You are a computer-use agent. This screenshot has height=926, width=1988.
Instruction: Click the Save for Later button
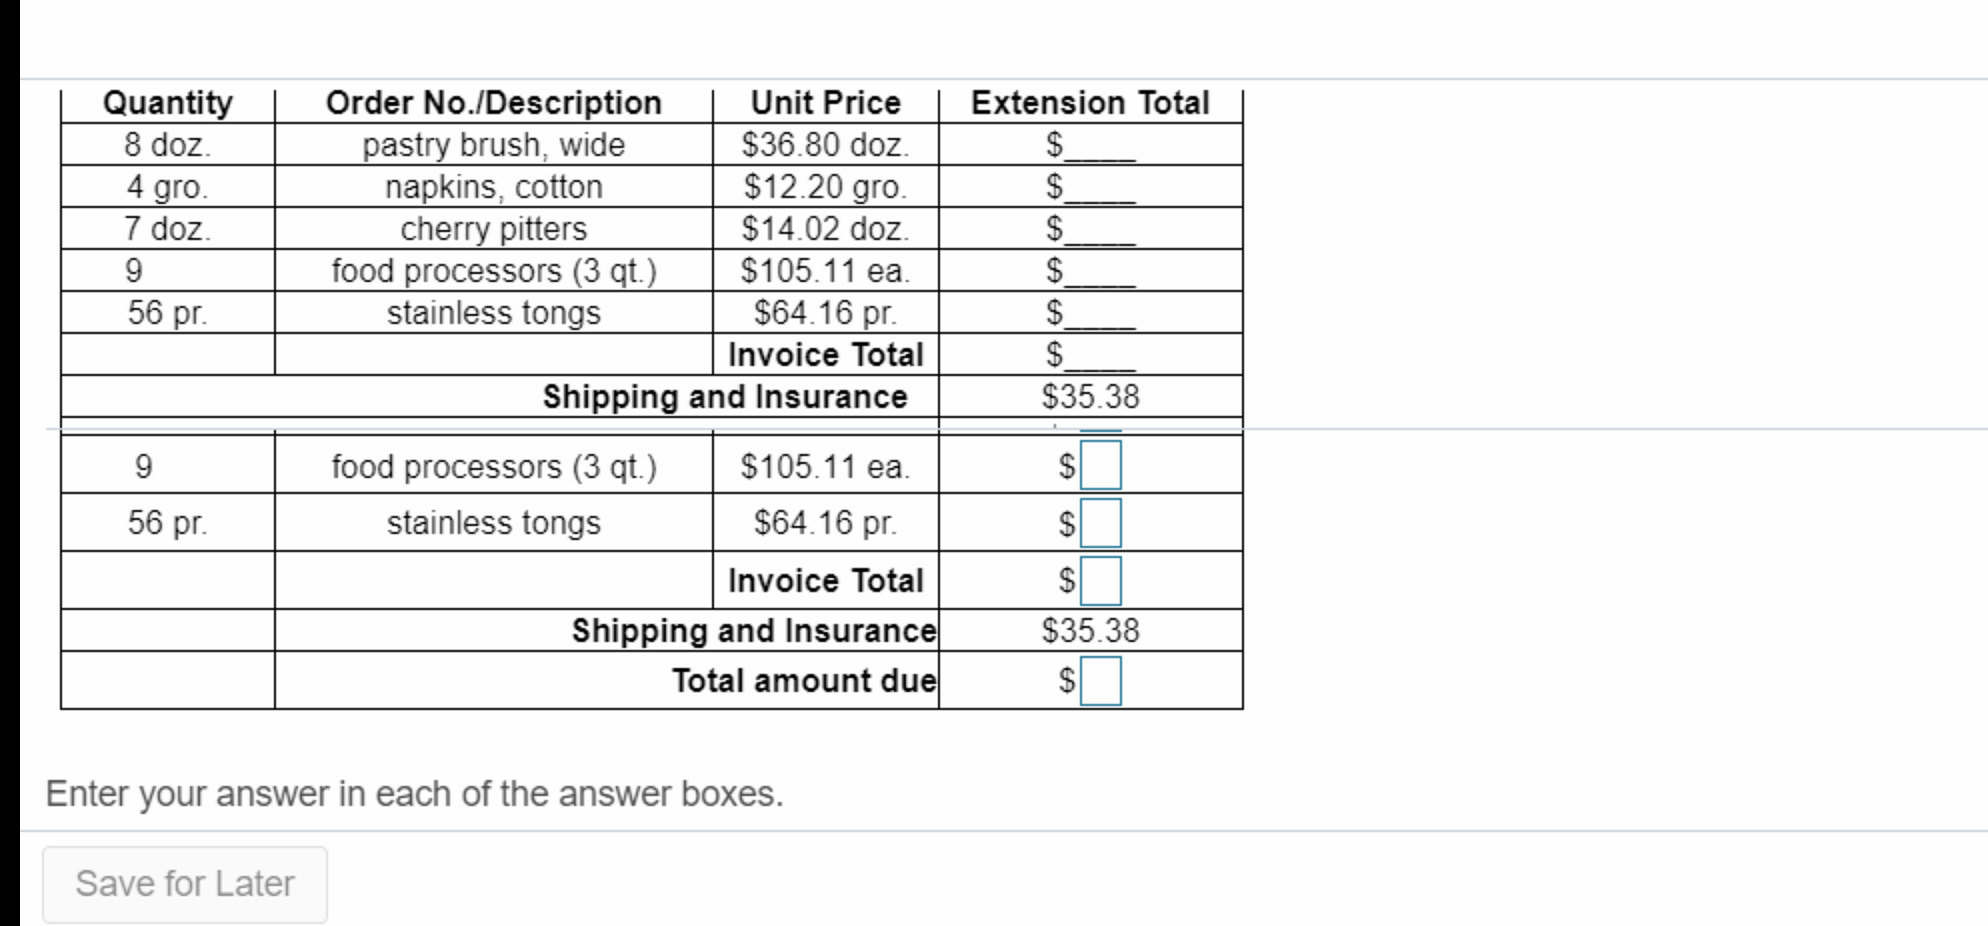click(x=185, y=884)
